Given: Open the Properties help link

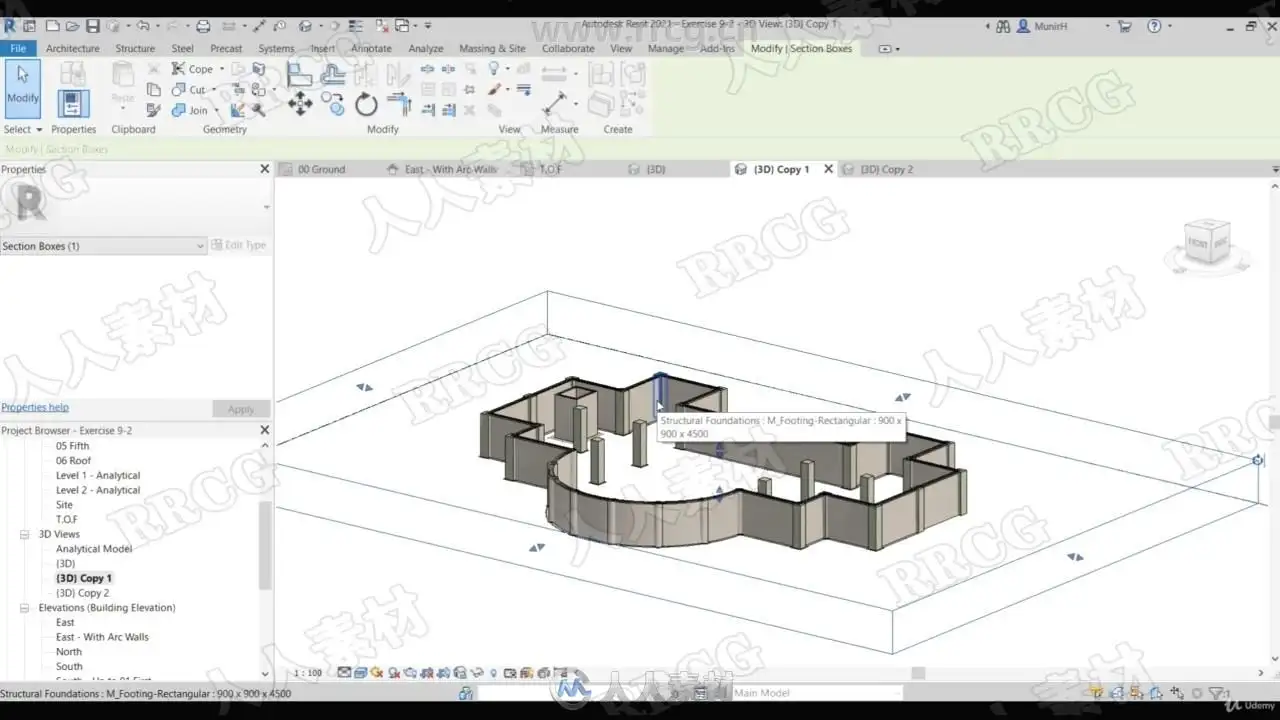Looking at the screenshot, I should (35, 407).
